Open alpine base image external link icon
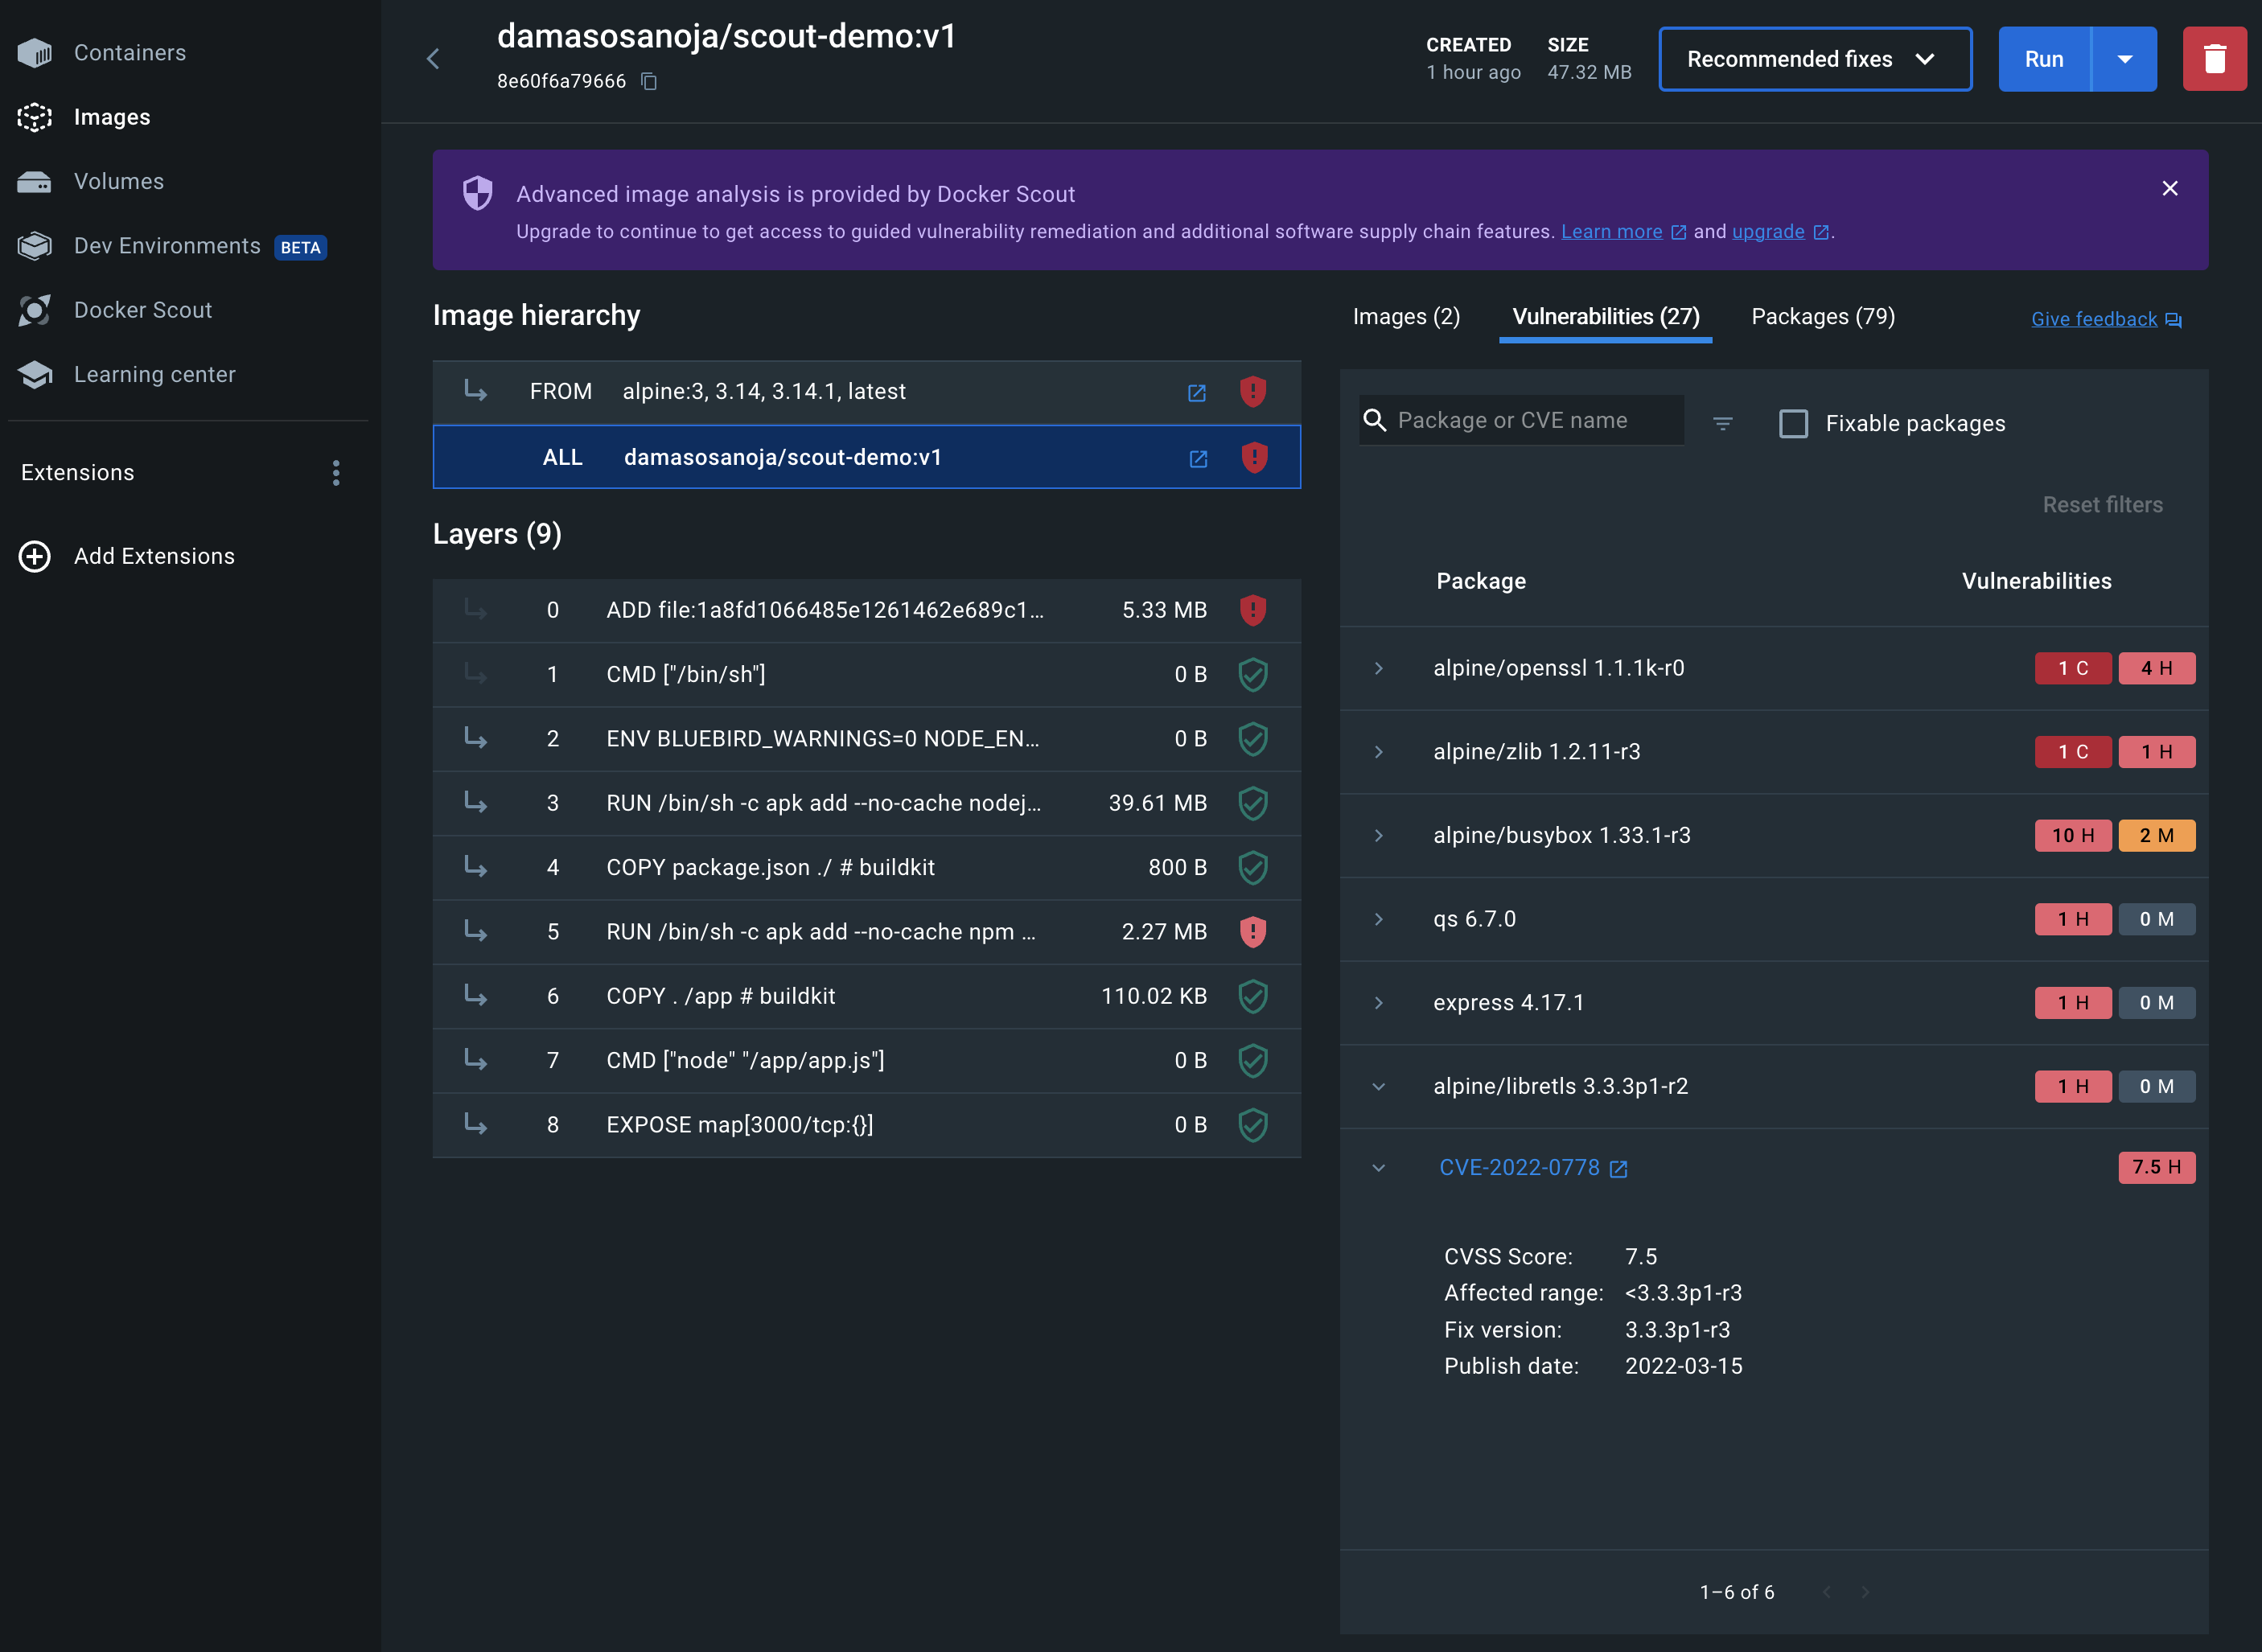Image resolution: width=2262 pixels, height=1652 pixels. pyautogui.click(x=1196, y=392)
